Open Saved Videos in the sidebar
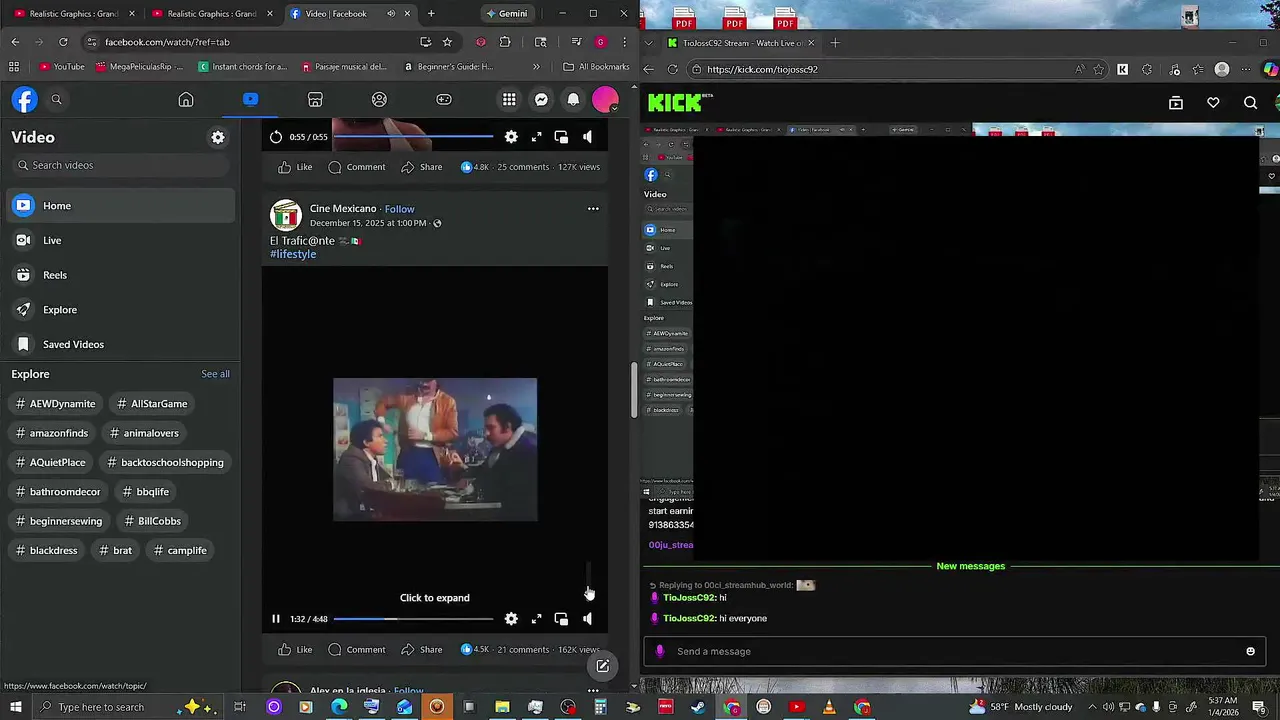Screen dimensions: 1280x720 point(120,344)
